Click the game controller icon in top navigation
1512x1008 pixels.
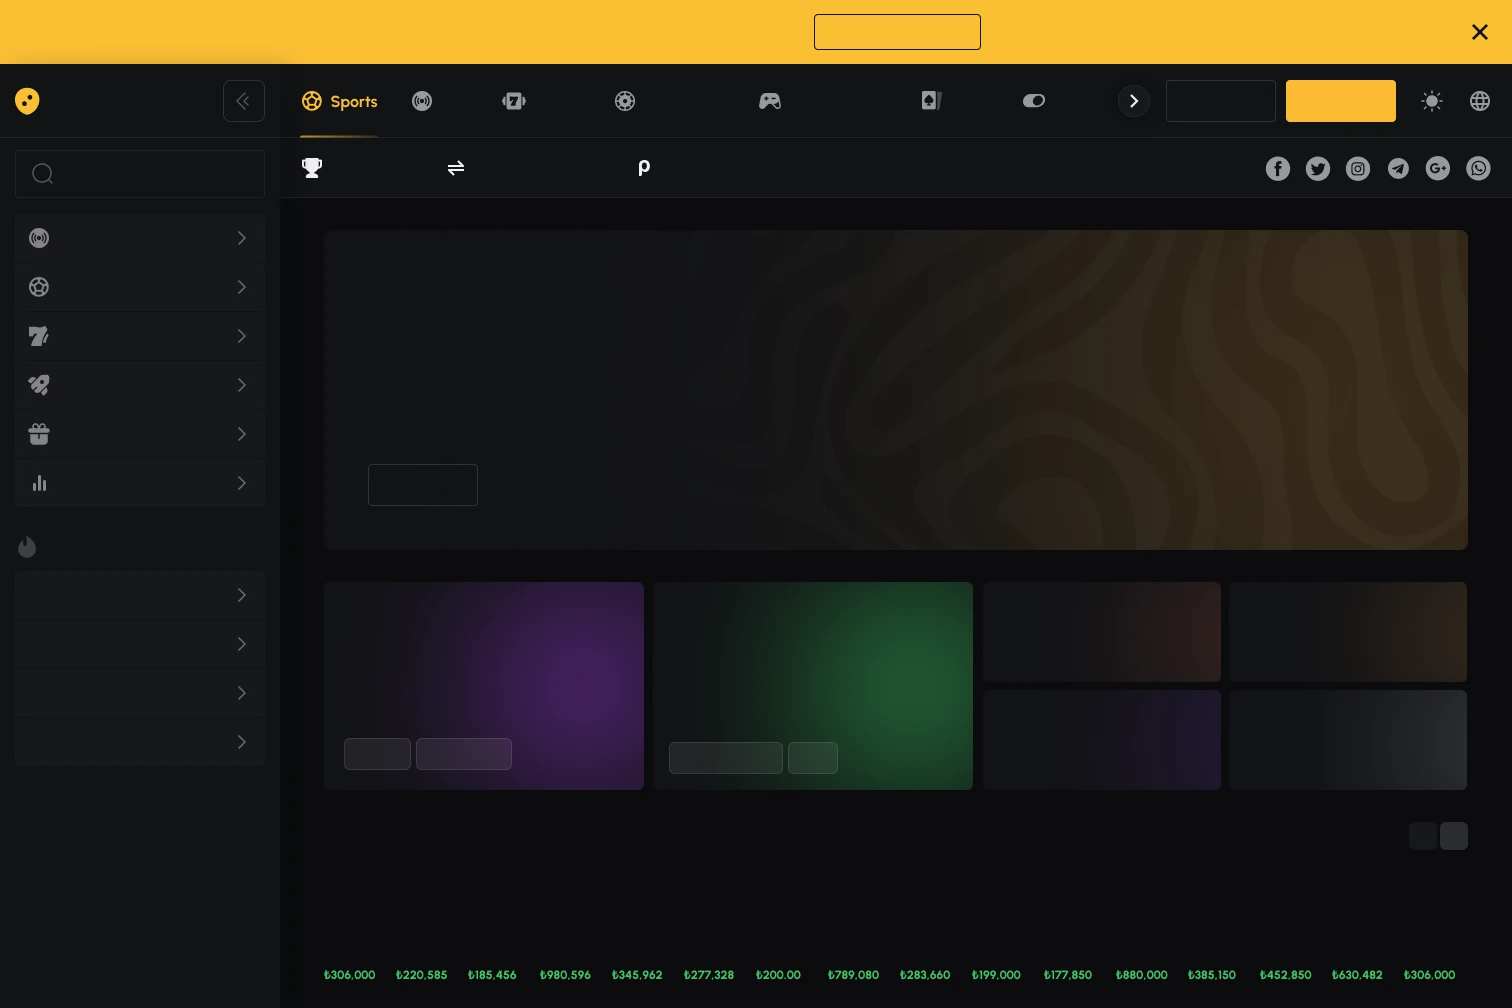(x=769, y=101)
